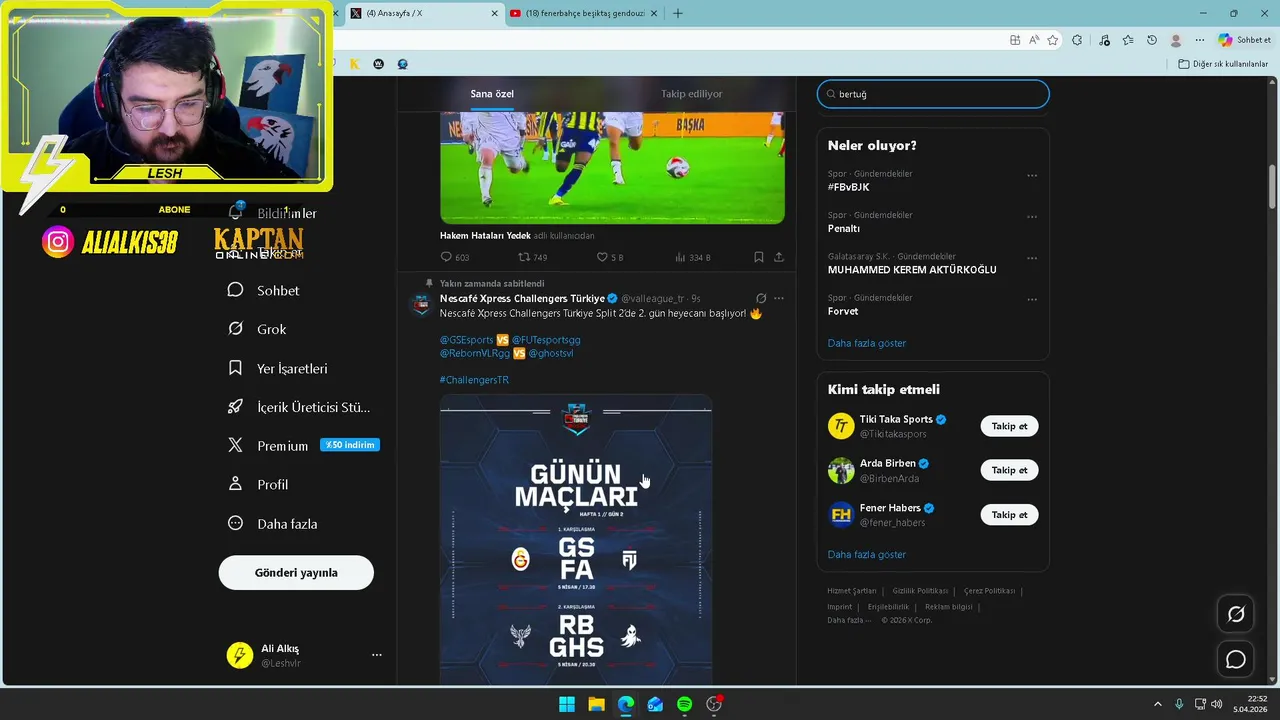
Task: Open Ali Alkış account options menu
Action: [377, 655]
